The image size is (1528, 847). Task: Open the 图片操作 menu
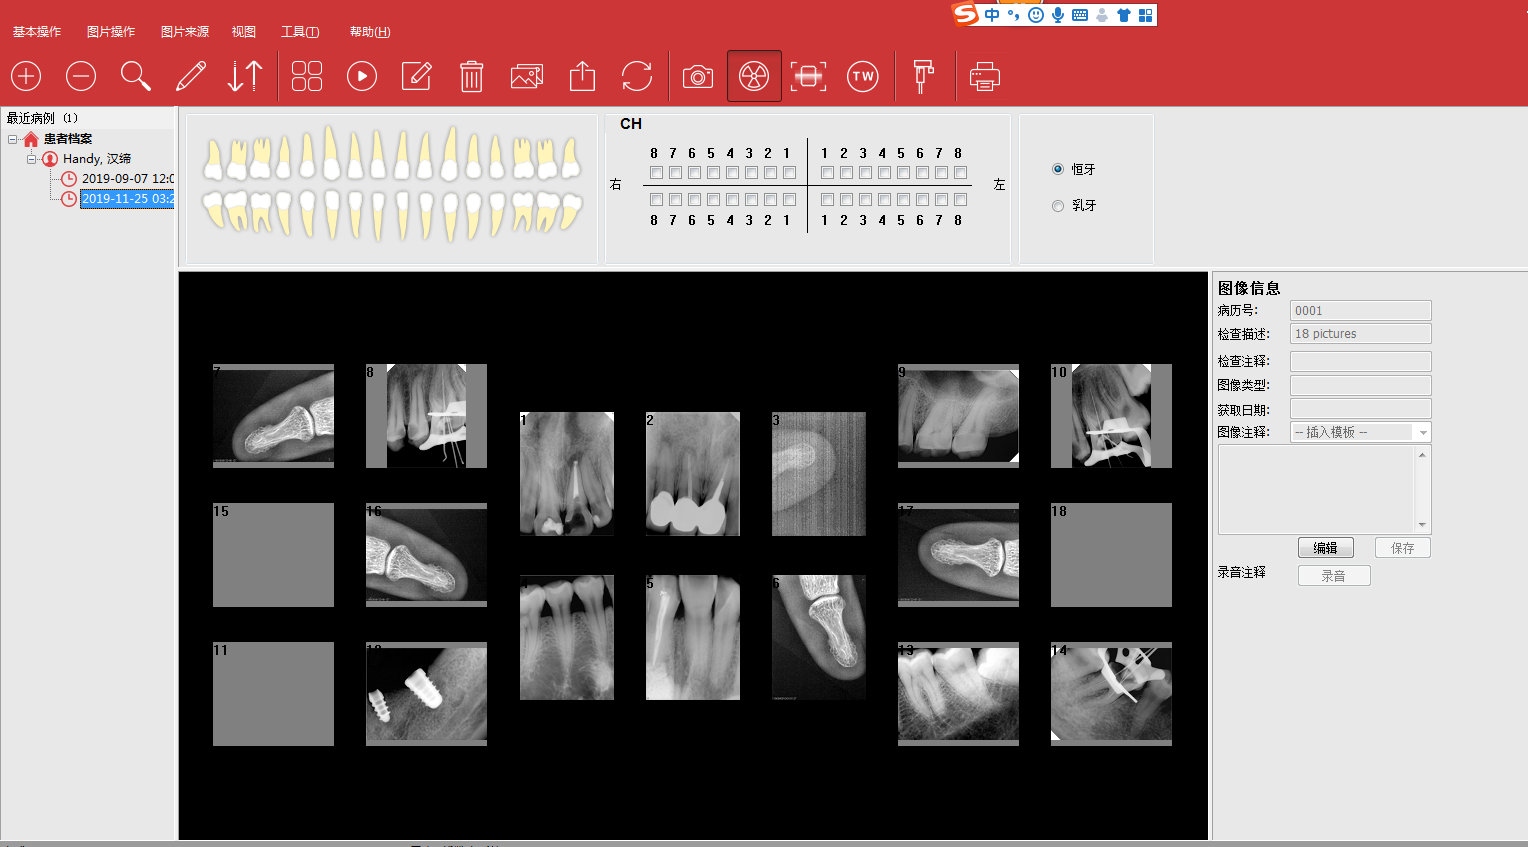click(x=111, y=32)
